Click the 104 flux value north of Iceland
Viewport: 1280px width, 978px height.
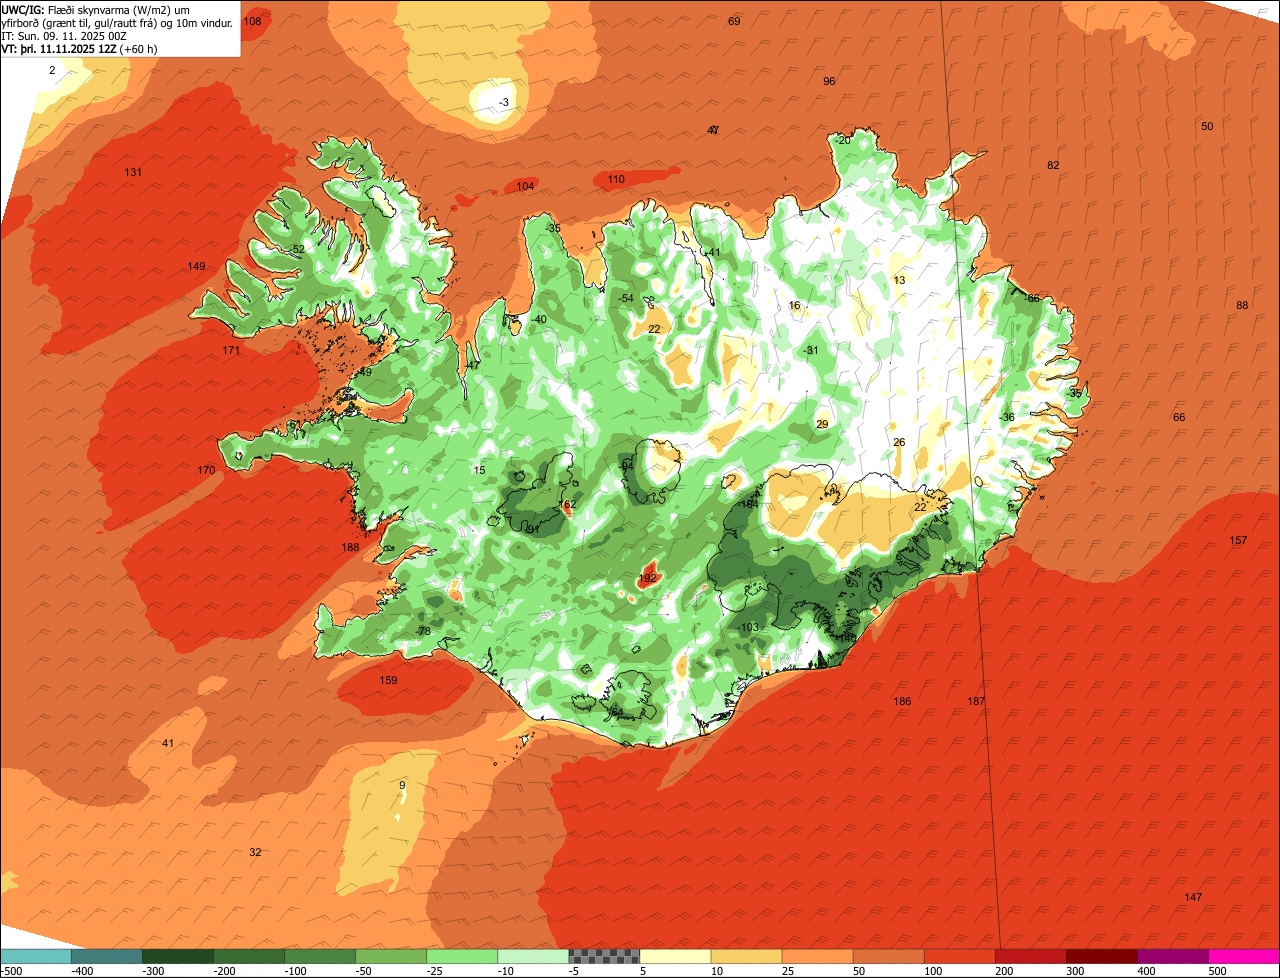526,186
